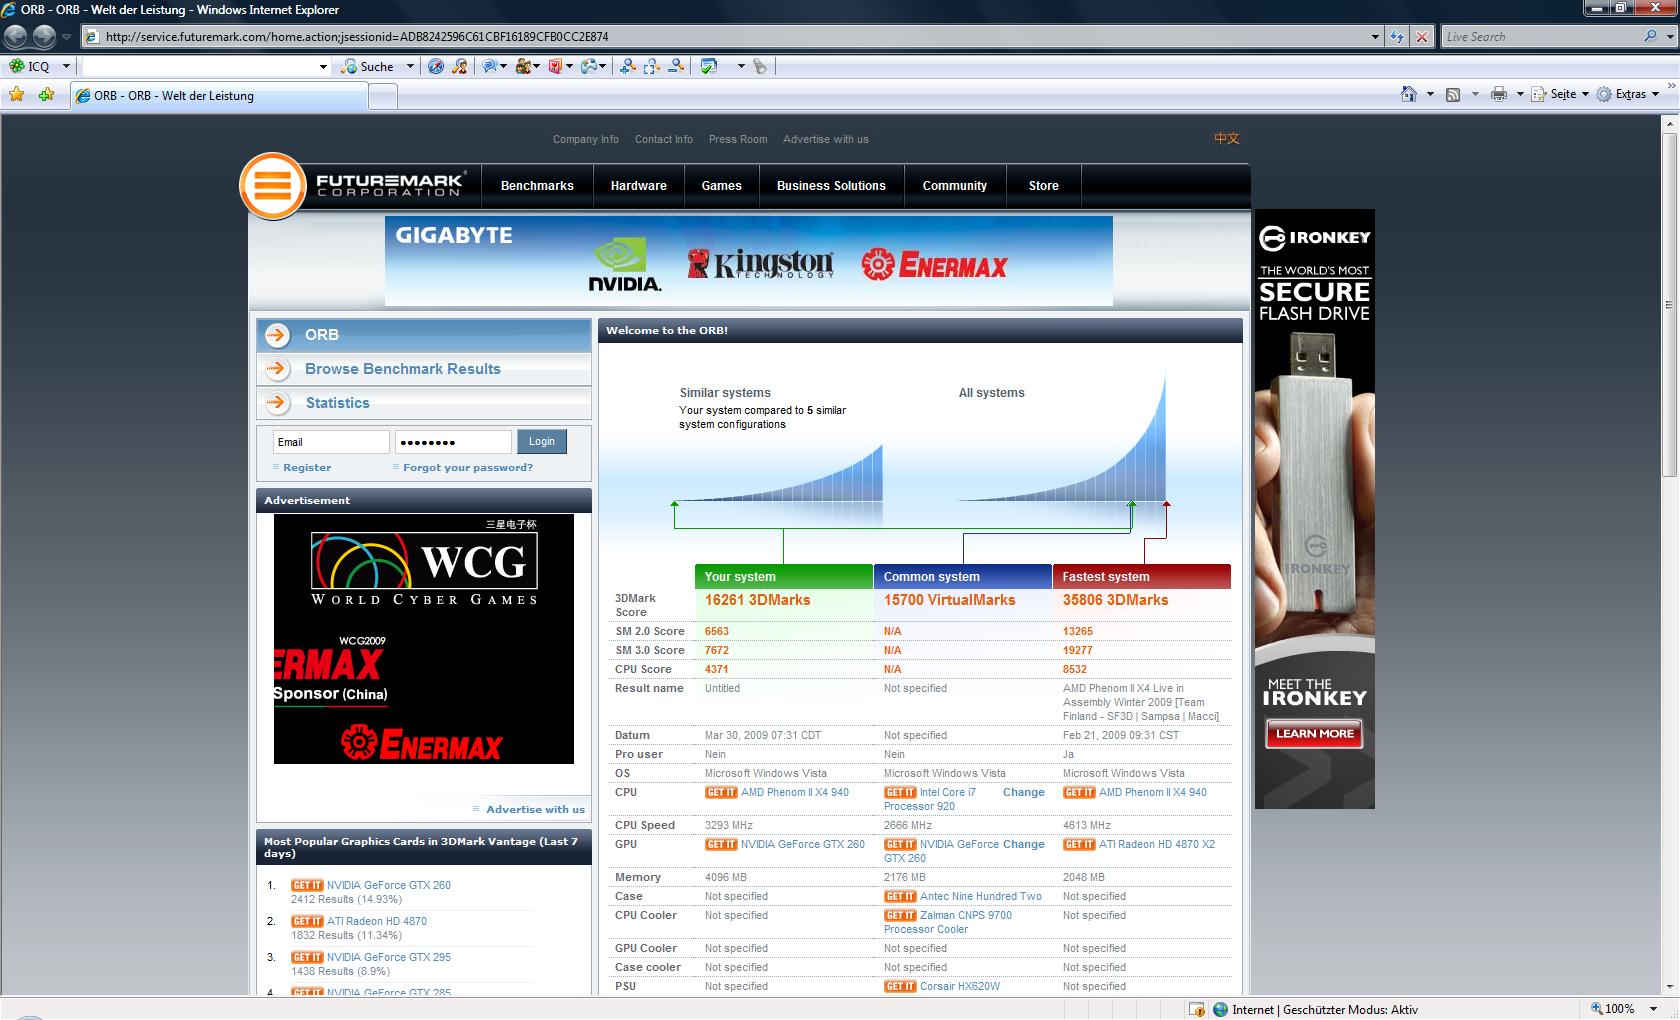
Task: Click the Contact Info link
Action: [x=664, y=139]
